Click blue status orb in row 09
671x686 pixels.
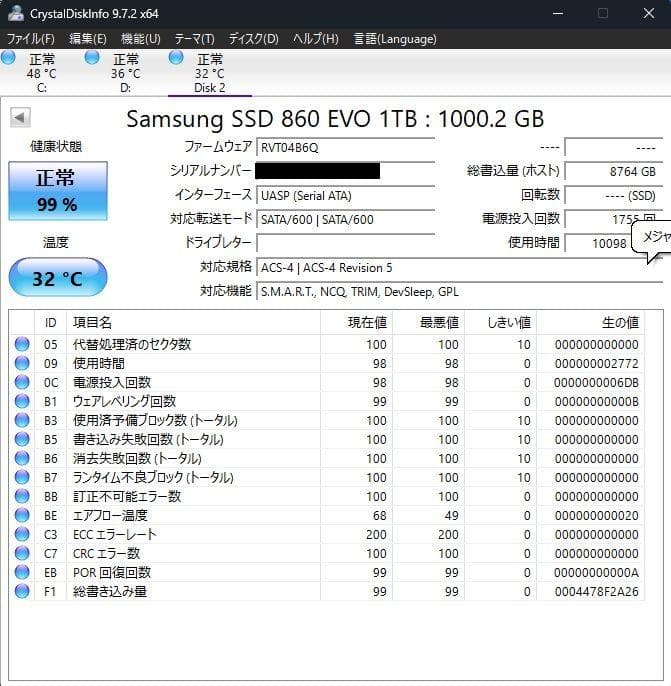click(22, 363)
